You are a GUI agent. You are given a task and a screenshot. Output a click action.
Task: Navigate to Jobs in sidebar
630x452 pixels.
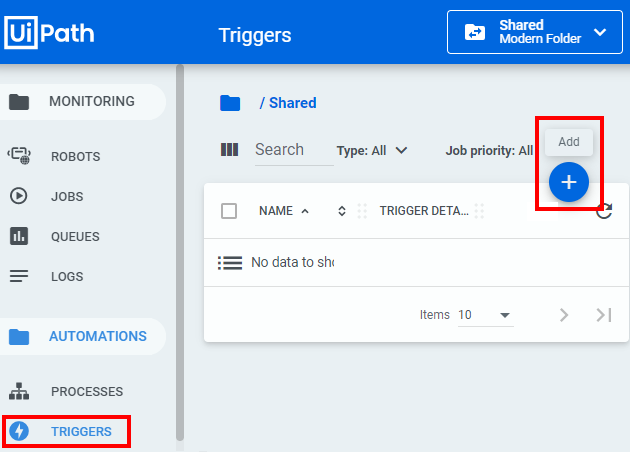coord(67,197)
